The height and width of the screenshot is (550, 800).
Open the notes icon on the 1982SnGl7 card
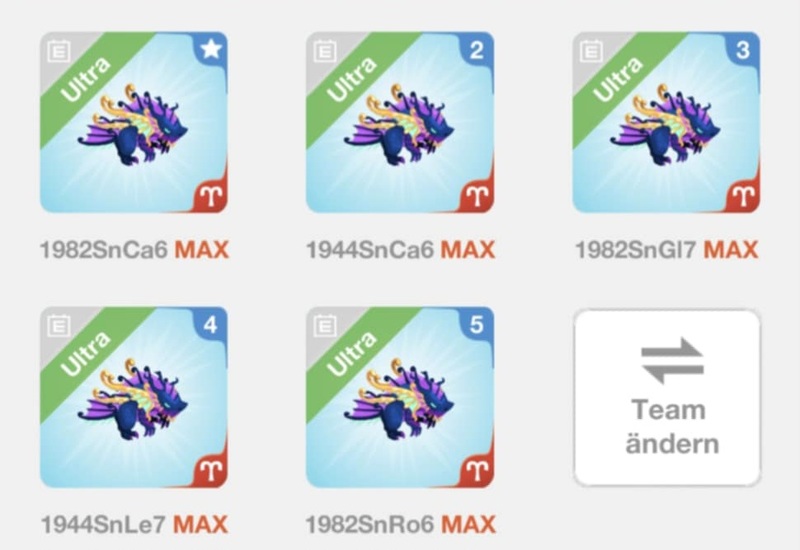coord(591,52)
